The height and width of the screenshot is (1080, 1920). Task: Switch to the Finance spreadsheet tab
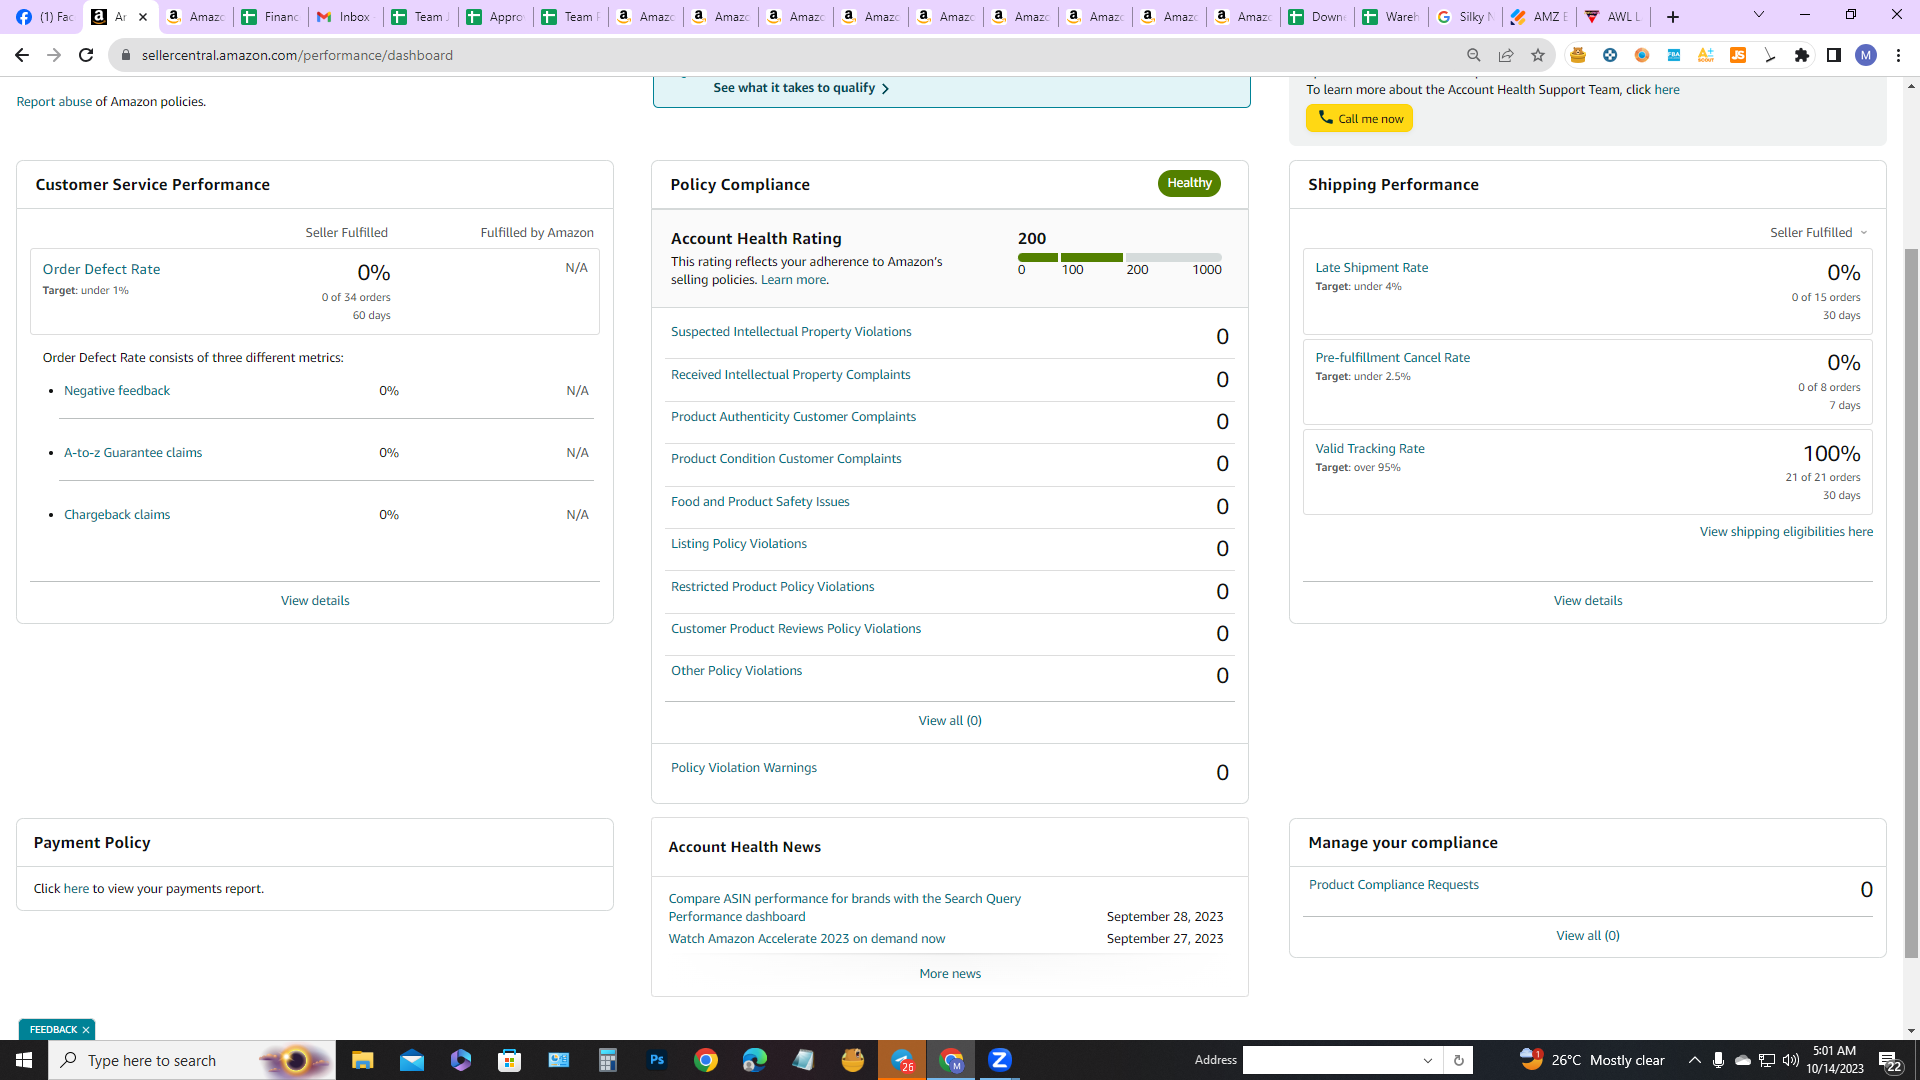[x=270, y=17]
